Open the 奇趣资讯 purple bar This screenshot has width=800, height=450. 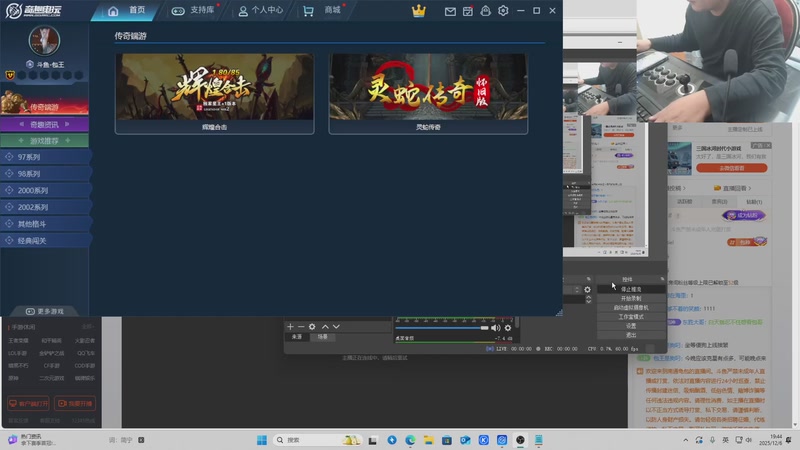44,124
